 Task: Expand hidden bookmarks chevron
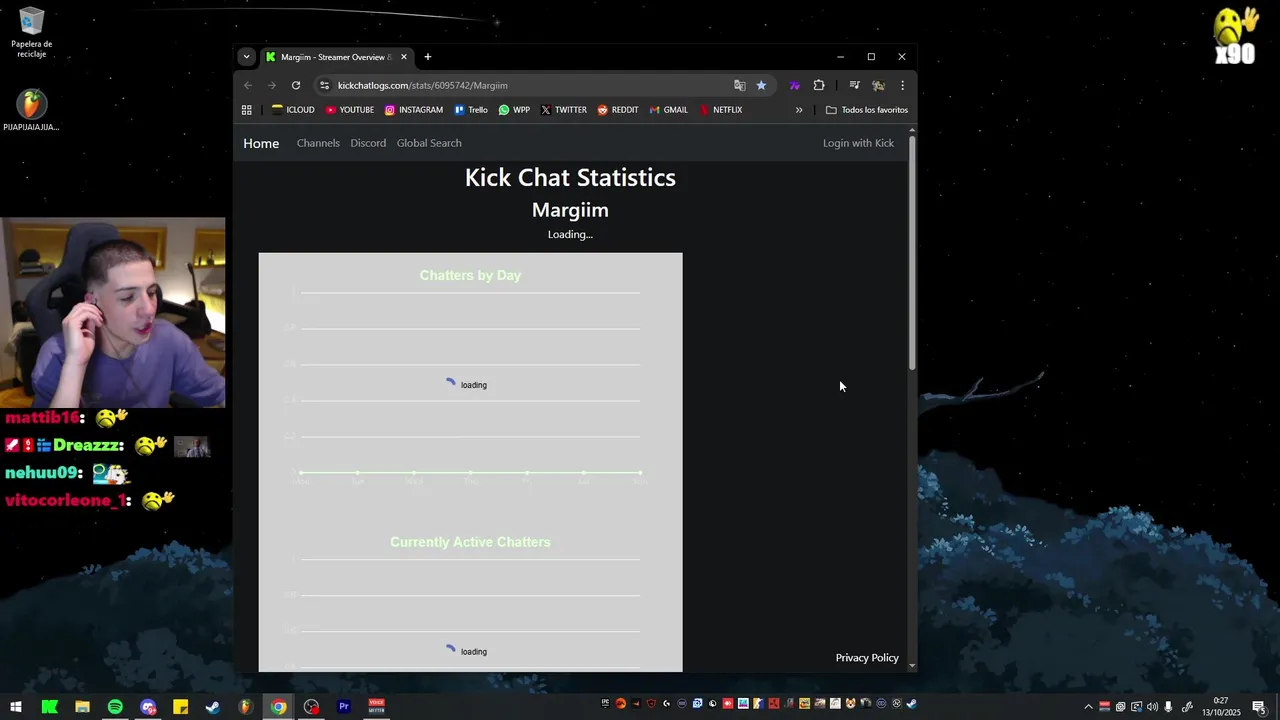click(799, 110)
